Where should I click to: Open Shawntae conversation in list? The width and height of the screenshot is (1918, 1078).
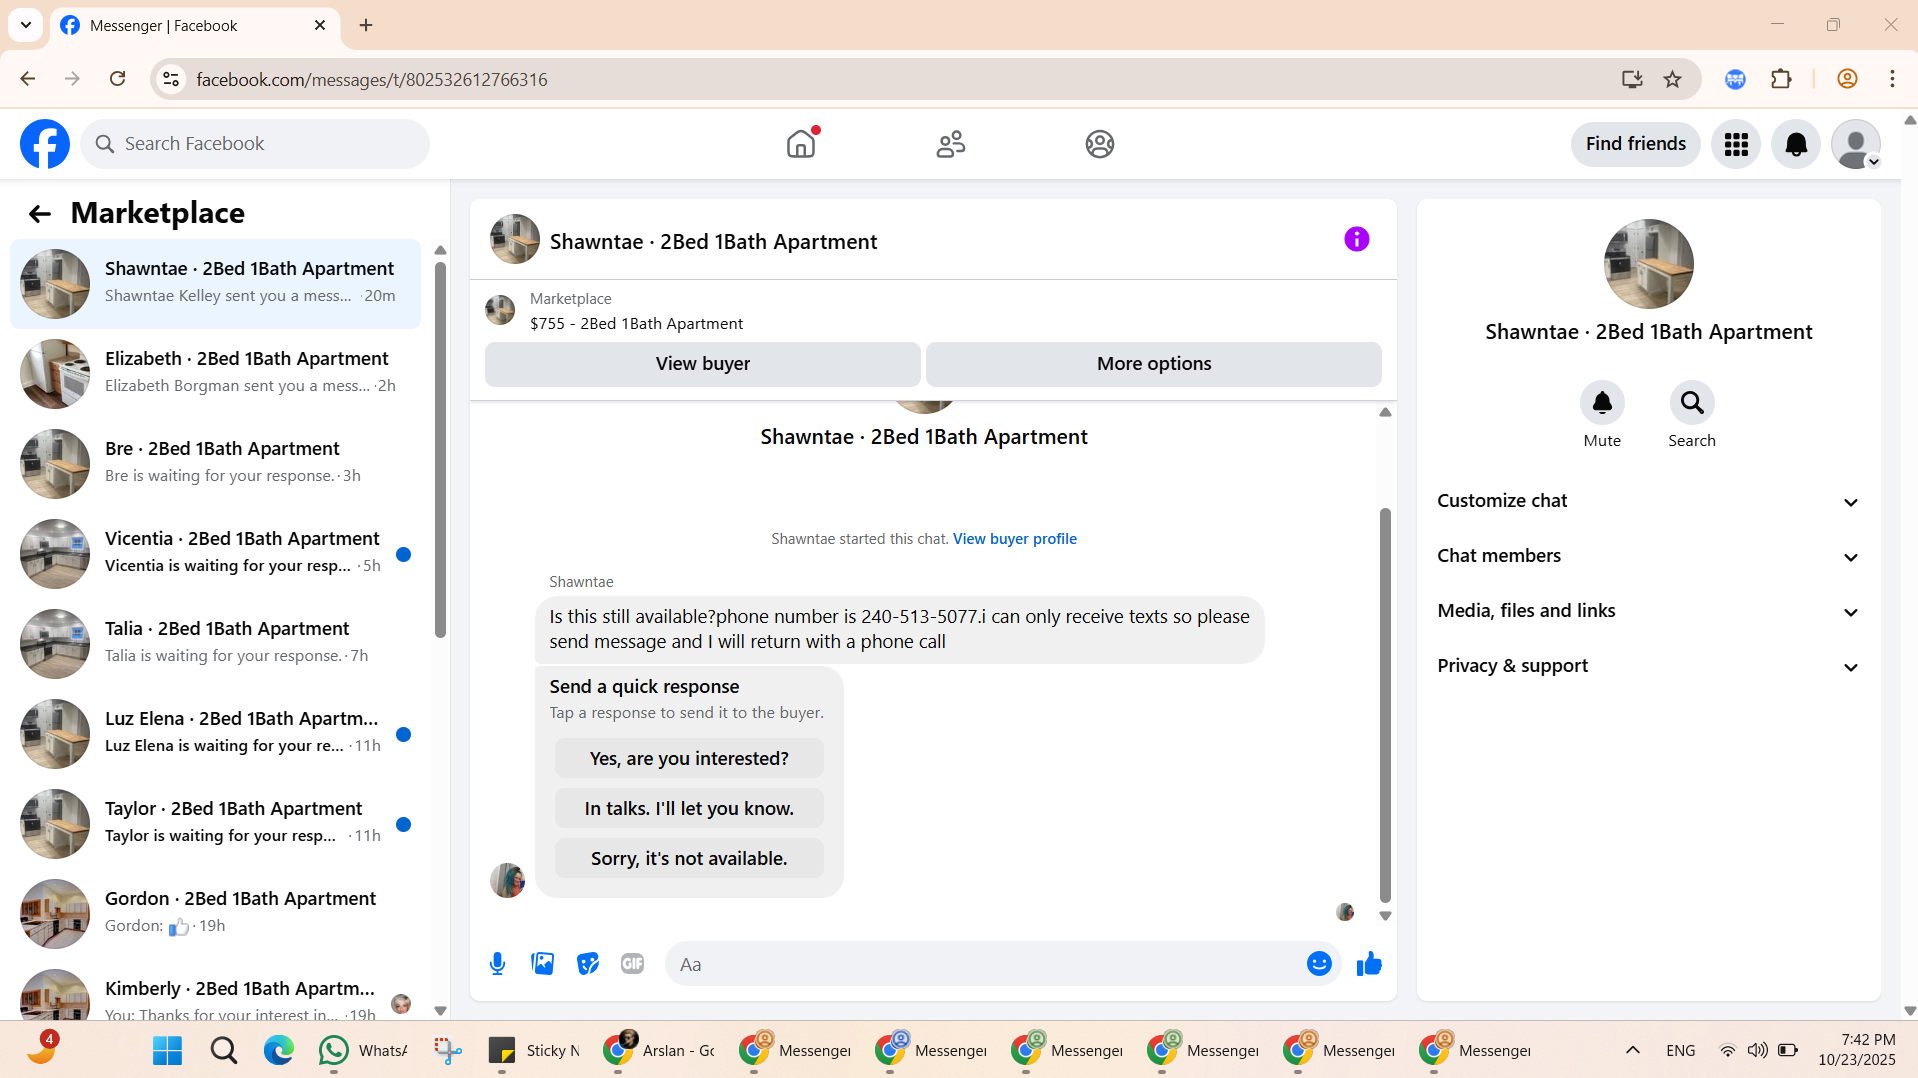pyautogui.click(x=216, y=284)
